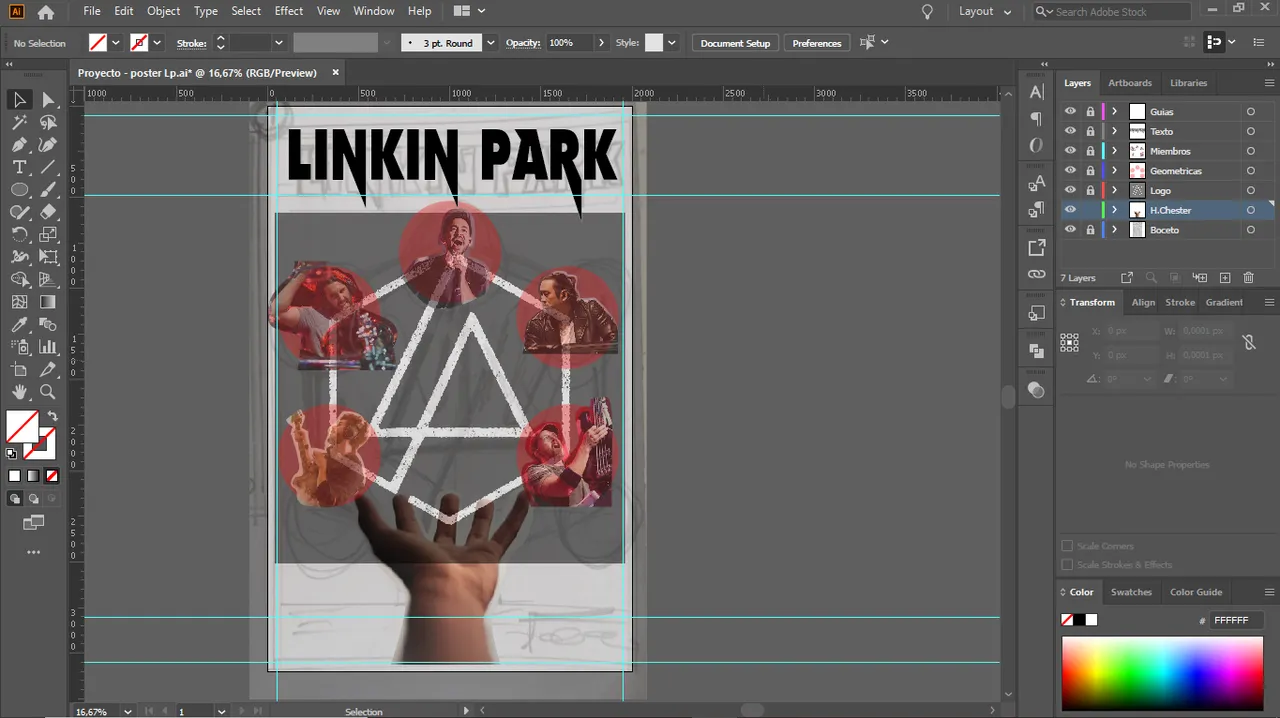Hide the Logo layer
Viewport: 1280px width, 718px height.
1070,190
